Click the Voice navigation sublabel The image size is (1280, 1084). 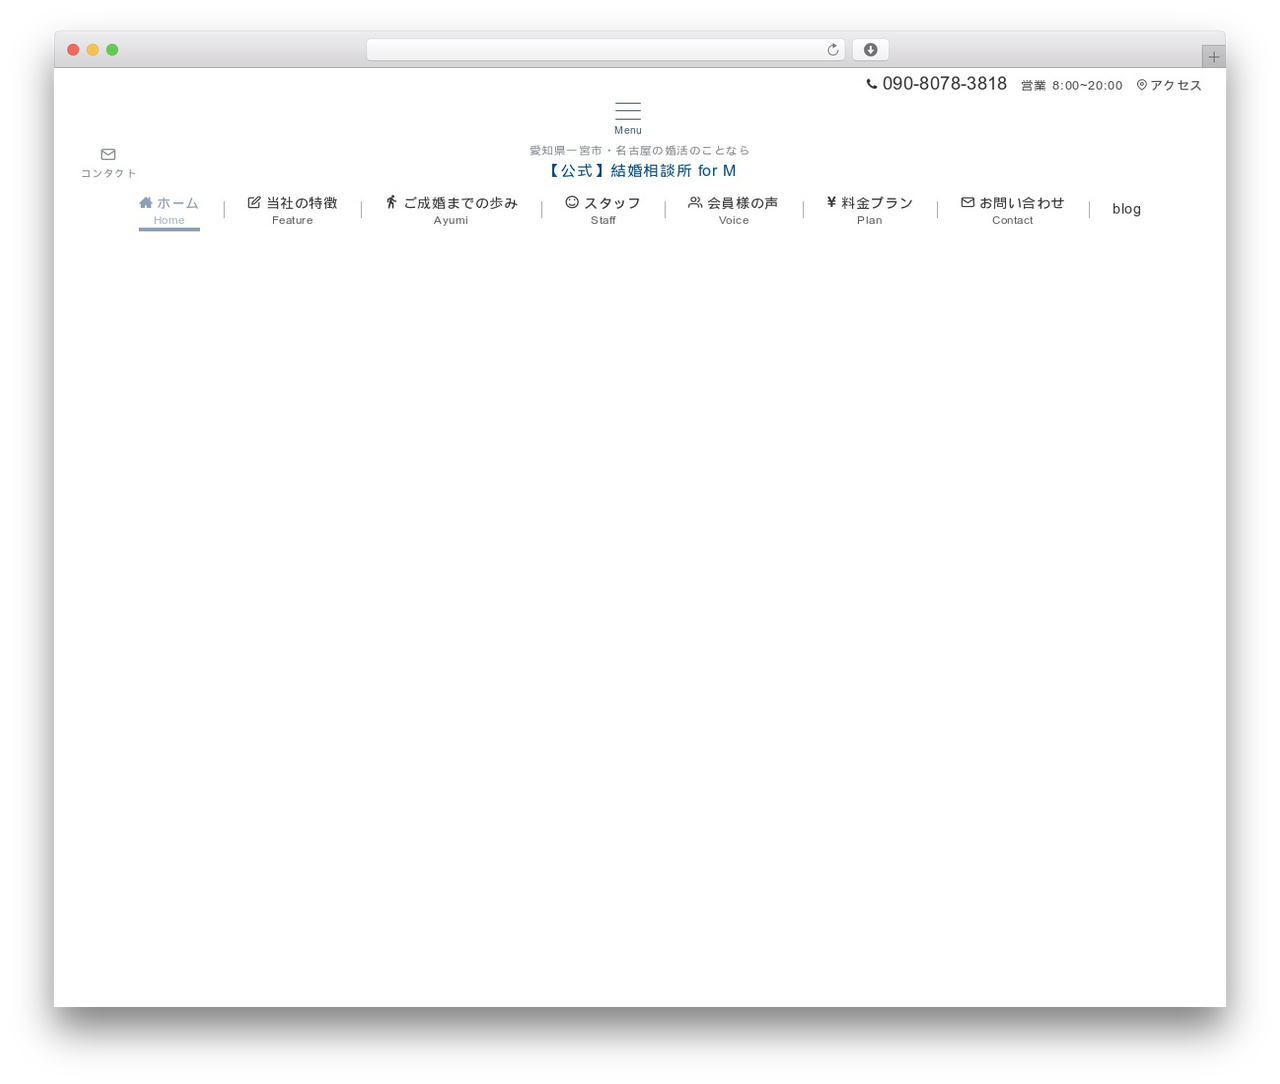click(x=734, y=220)
